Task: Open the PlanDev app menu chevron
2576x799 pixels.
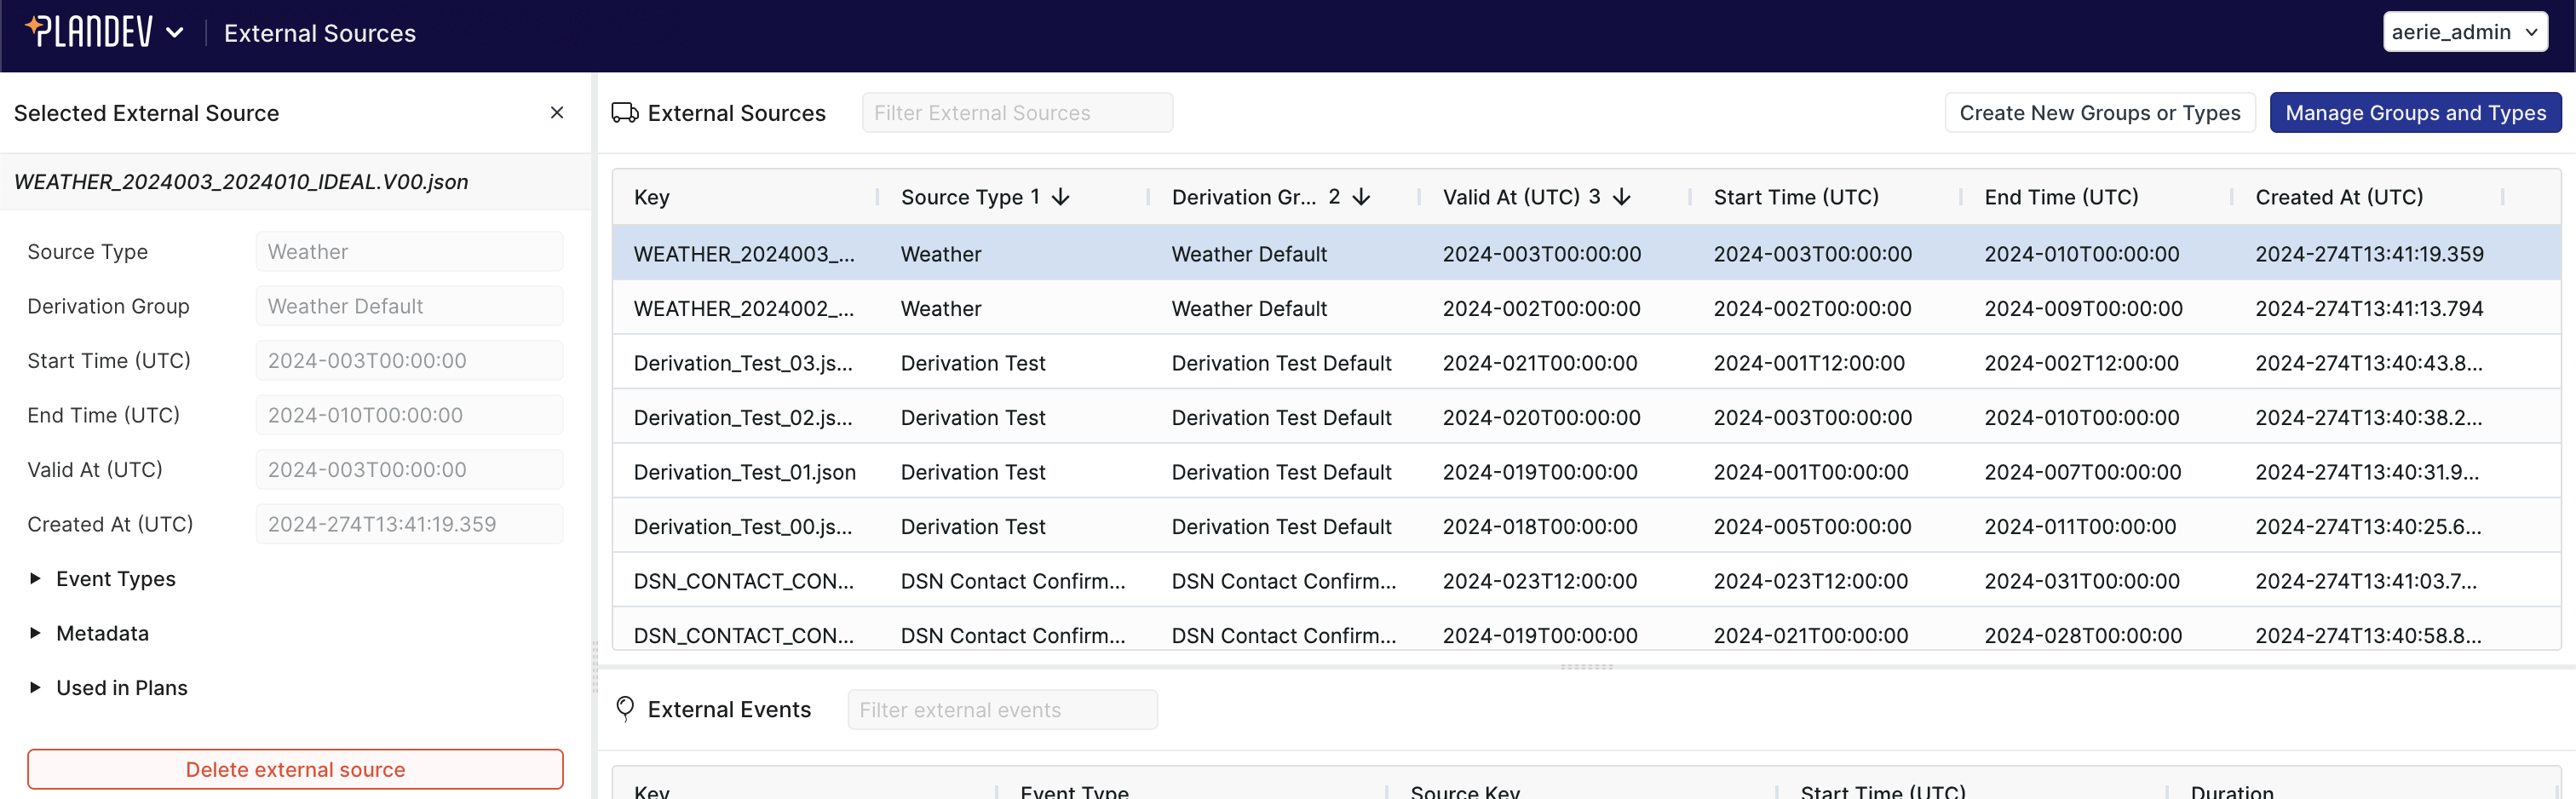Action: click(x=175, y=33)
